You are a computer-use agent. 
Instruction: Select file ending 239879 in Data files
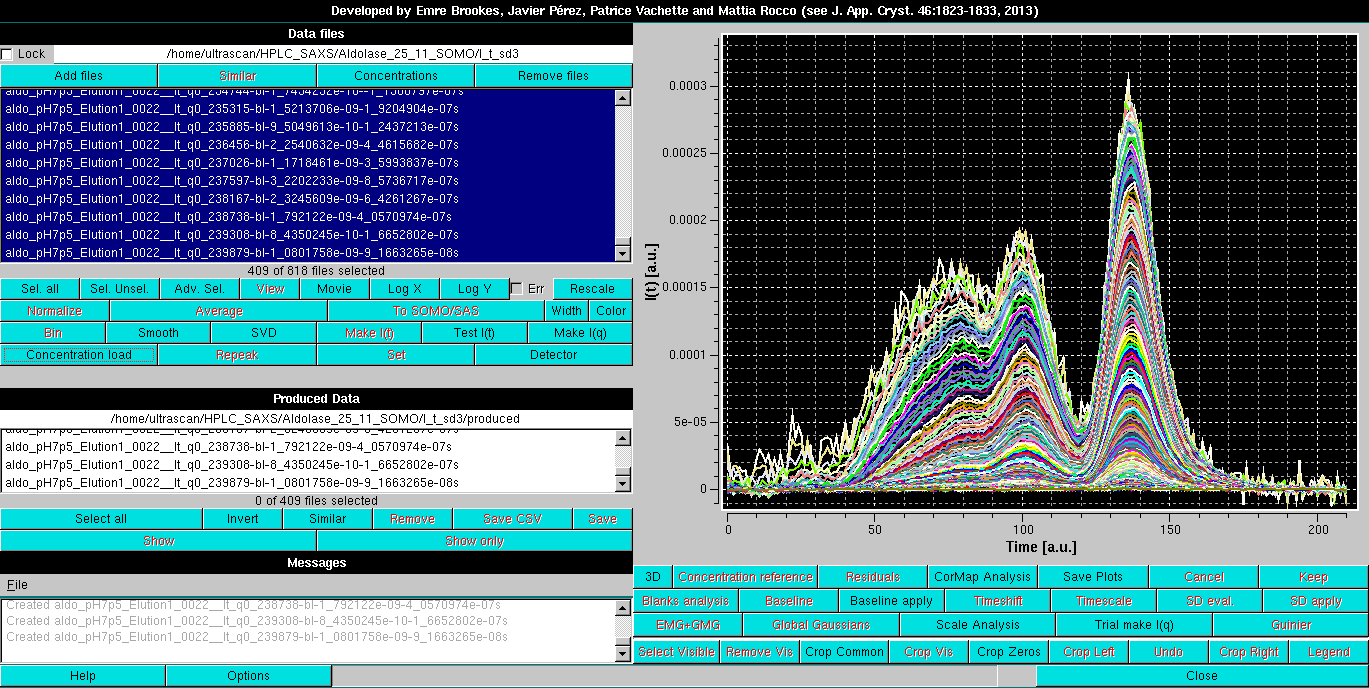[231, 253]
